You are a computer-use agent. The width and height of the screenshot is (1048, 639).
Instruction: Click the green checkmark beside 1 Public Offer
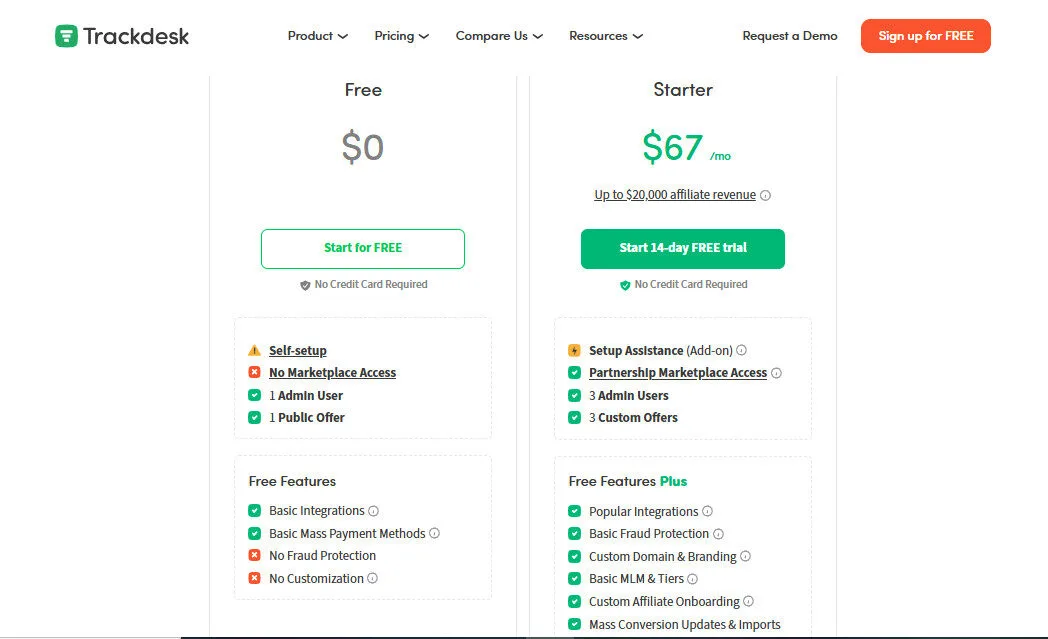pos(255,417)
